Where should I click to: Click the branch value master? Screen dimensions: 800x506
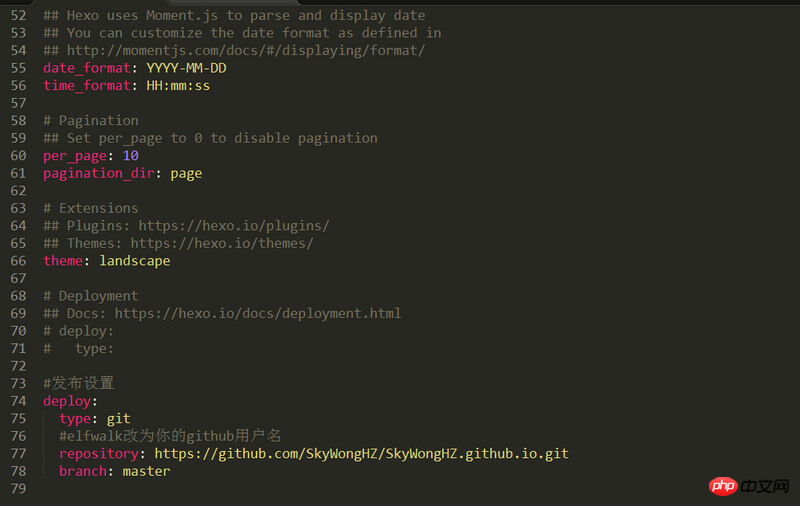click(146, 471)
